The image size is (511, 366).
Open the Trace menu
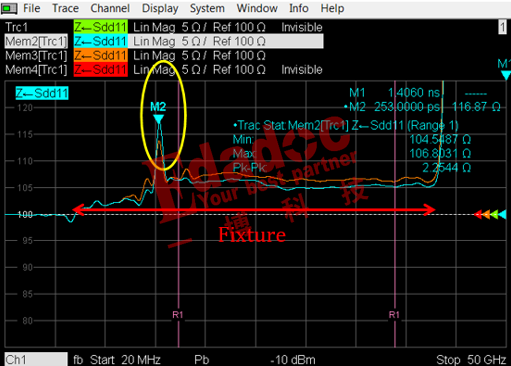[x=65, y=8]
